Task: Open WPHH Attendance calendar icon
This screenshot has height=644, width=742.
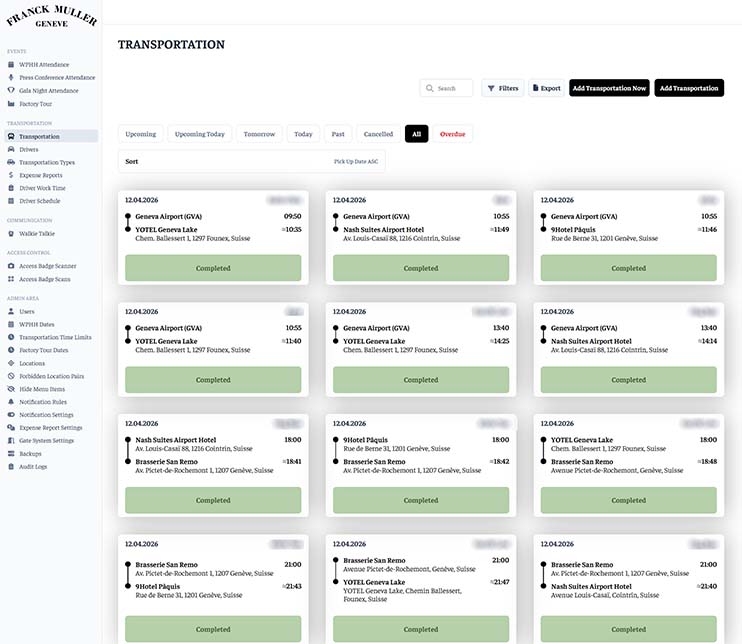Action: [11, 64]
